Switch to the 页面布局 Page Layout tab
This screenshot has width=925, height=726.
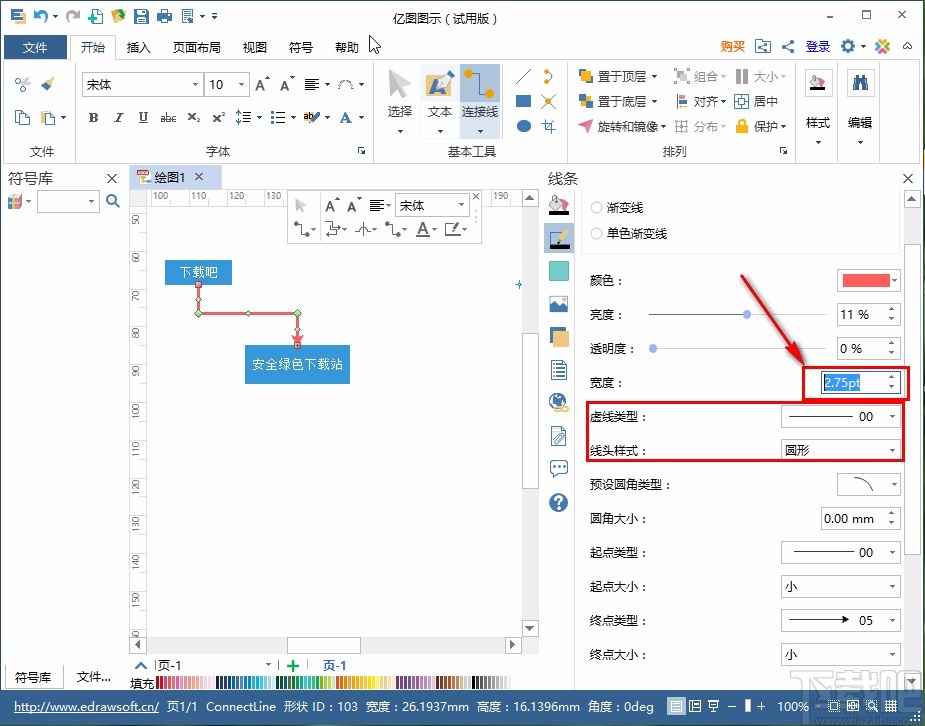(x=196, y=47)
